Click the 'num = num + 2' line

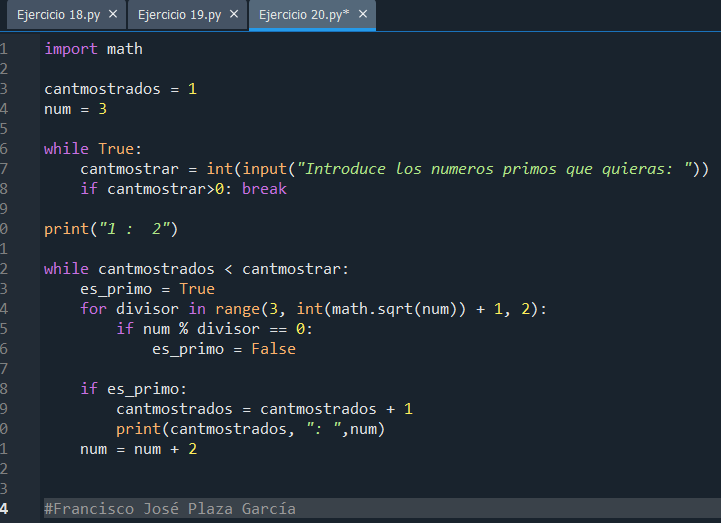(138, 449)
